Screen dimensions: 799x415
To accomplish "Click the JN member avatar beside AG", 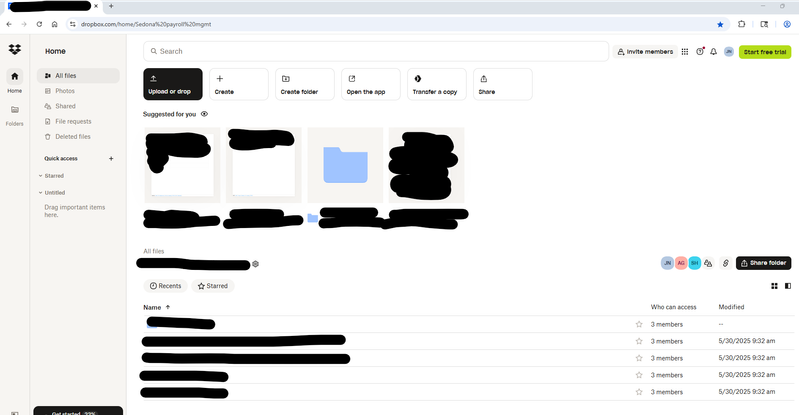I will pyautogui.click(x=667, y=263).
